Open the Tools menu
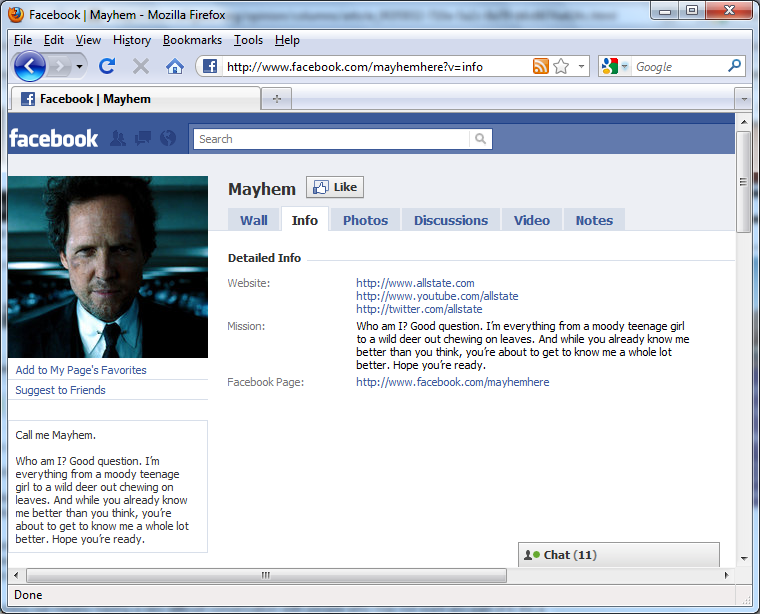This screenshot has height=614, width=760. coord(248,40)
